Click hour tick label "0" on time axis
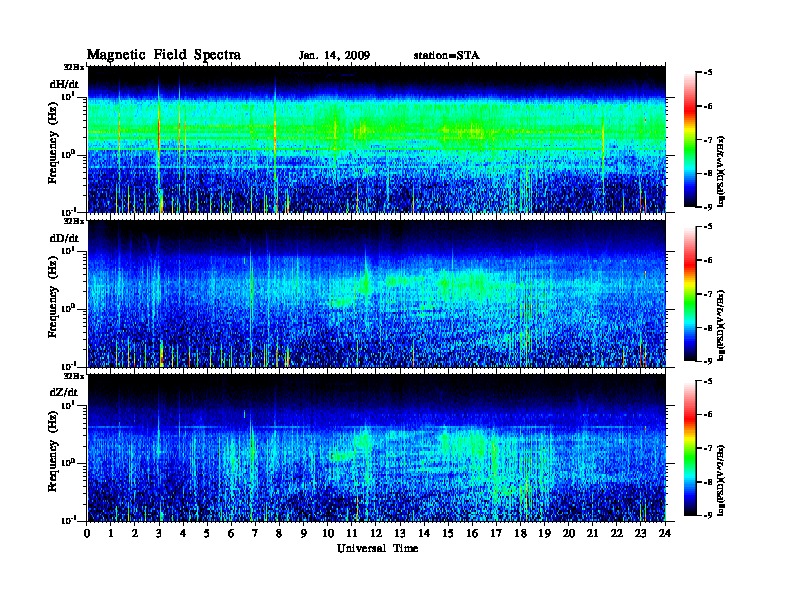Viewport: 792px width, 612px height. click(x=87, y=533)
